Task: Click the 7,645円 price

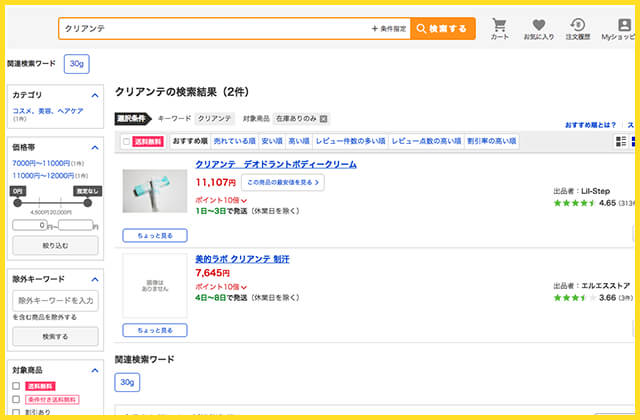Action: point(213,273)
